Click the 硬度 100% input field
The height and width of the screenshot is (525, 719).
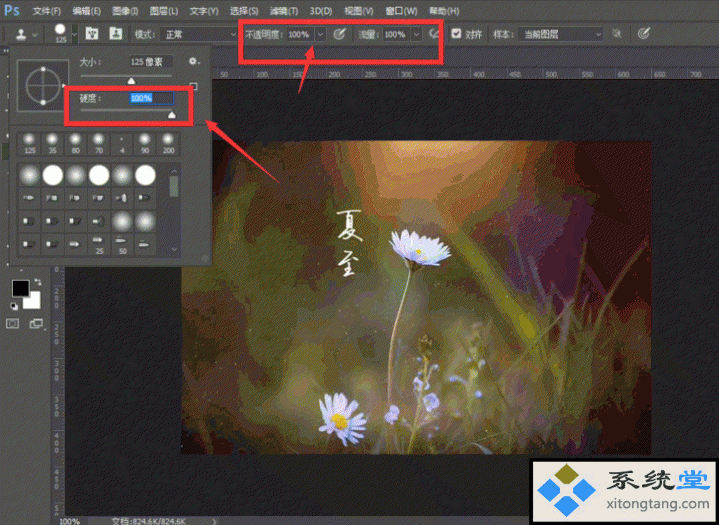point(151,98)
